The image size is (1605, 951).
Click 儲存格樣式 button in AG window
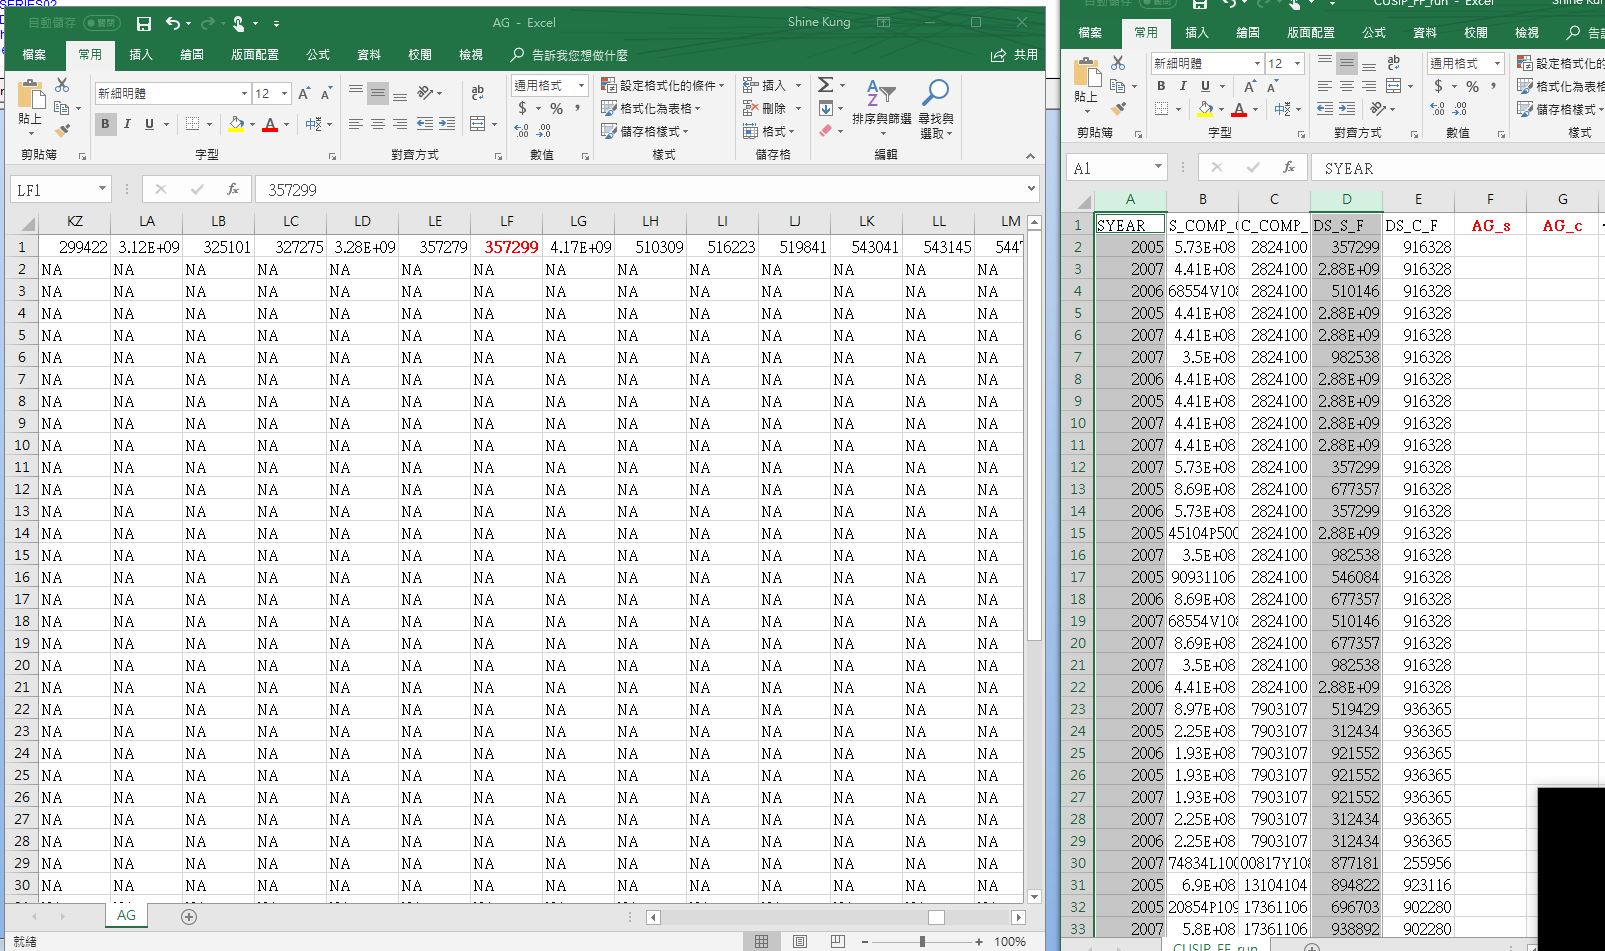[646, 131]
